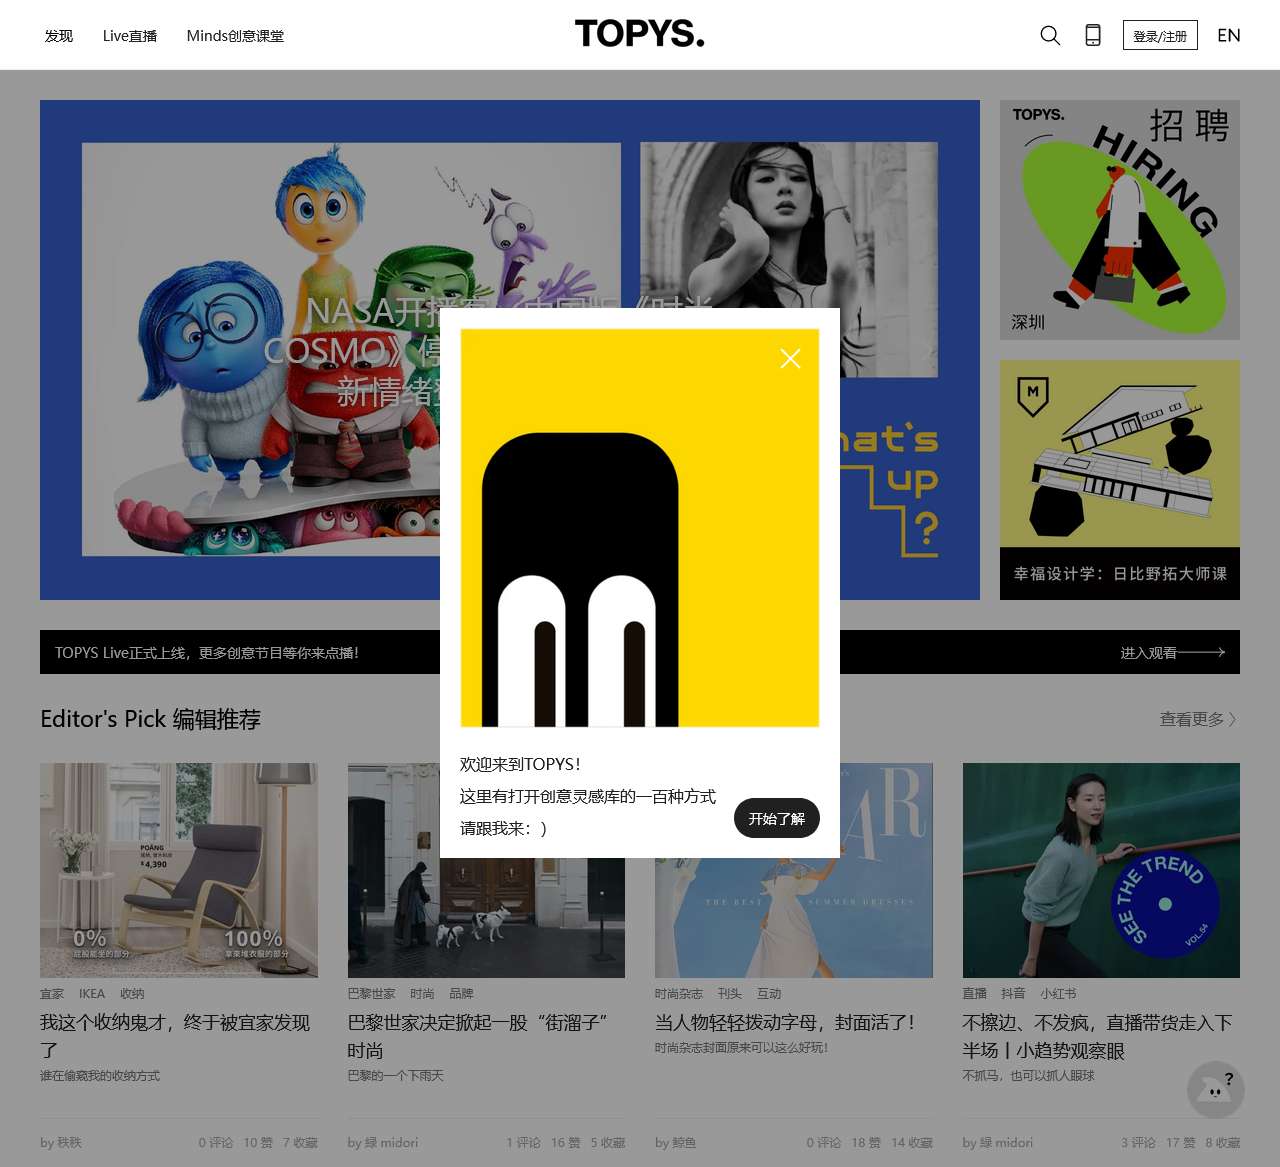The height and width of the screenshot is (1167, 1280).
Task: Select the 收纳 tag
Action: click(x=132, y=994)
